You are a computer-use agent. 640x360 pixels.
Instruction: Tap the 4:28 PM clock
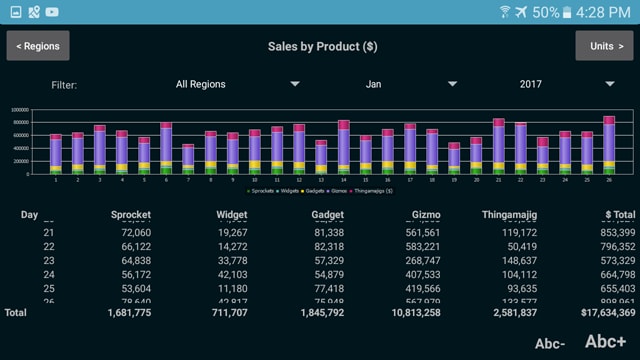point(603,12)
